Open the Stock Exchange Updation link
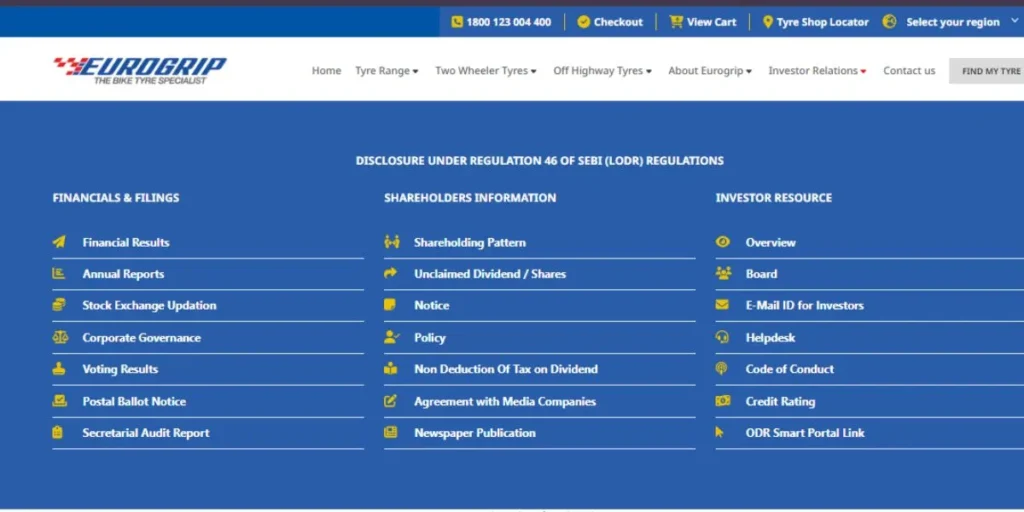 point(149,305)
